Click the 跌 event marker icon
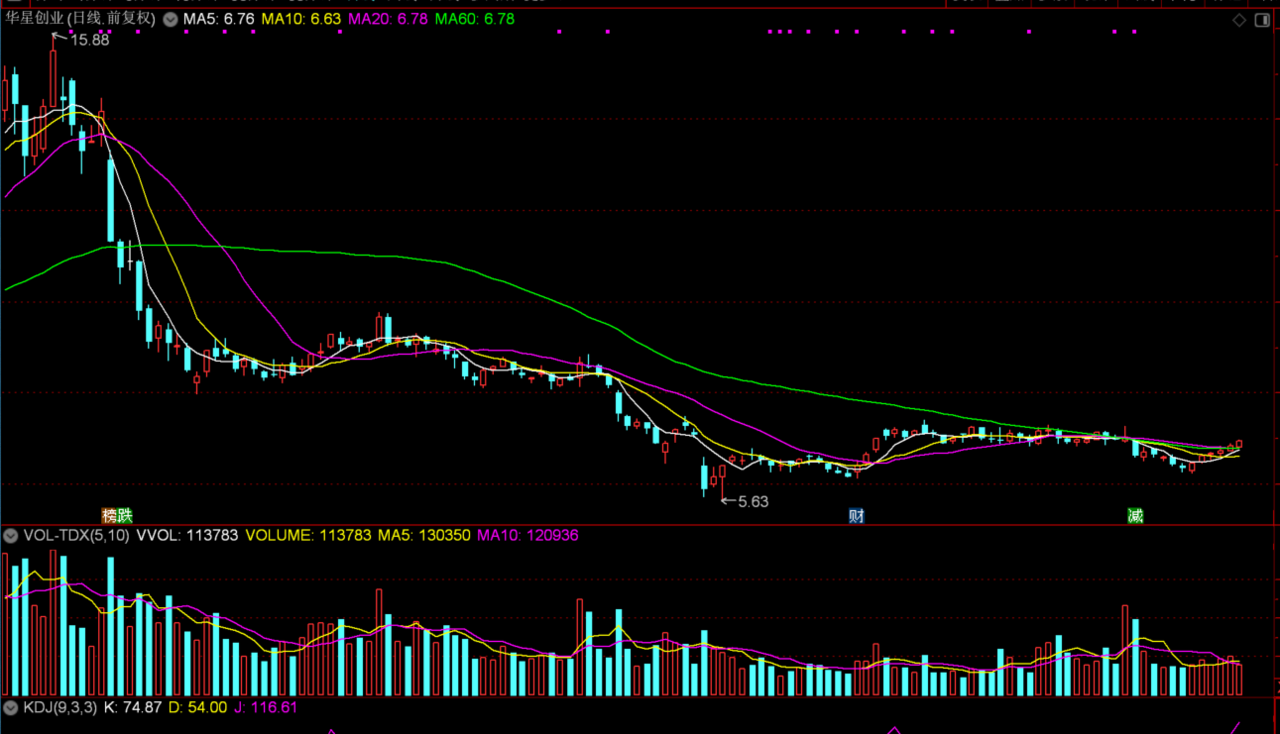 pyautogui.click(x=124, y=516)
